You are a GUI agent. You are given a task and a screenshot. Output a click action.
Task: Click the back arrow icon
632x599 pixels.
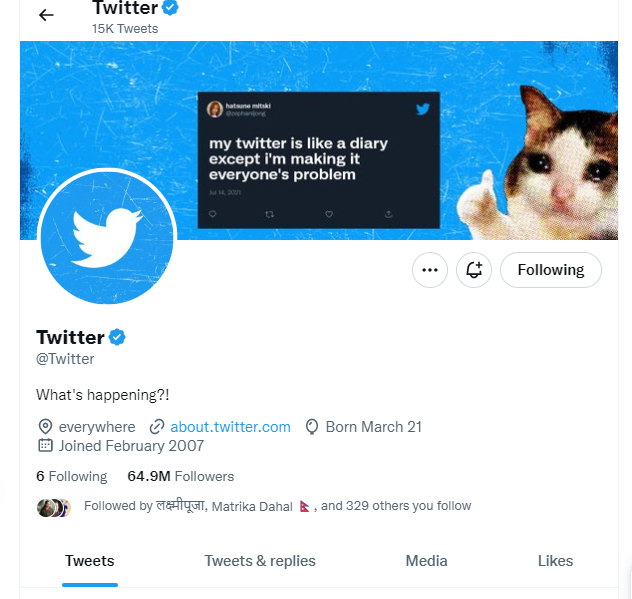click(x=46, y=15)
